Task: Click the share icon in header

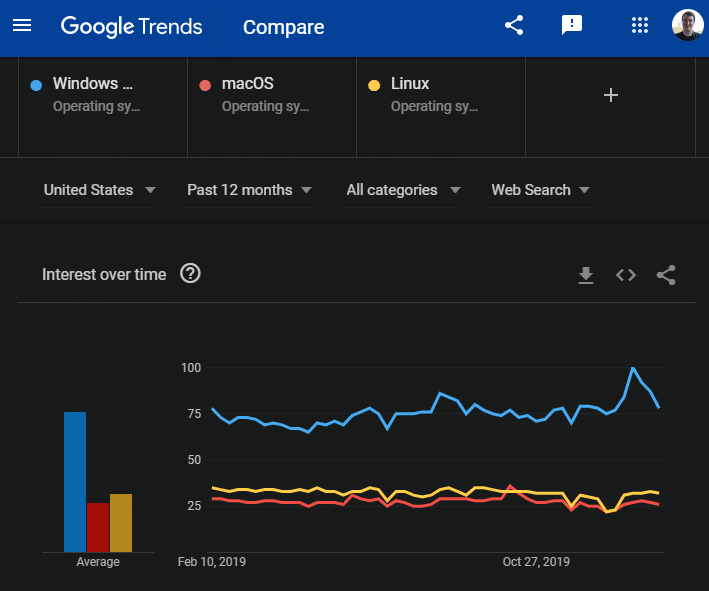Action: (x=514, y=25)
